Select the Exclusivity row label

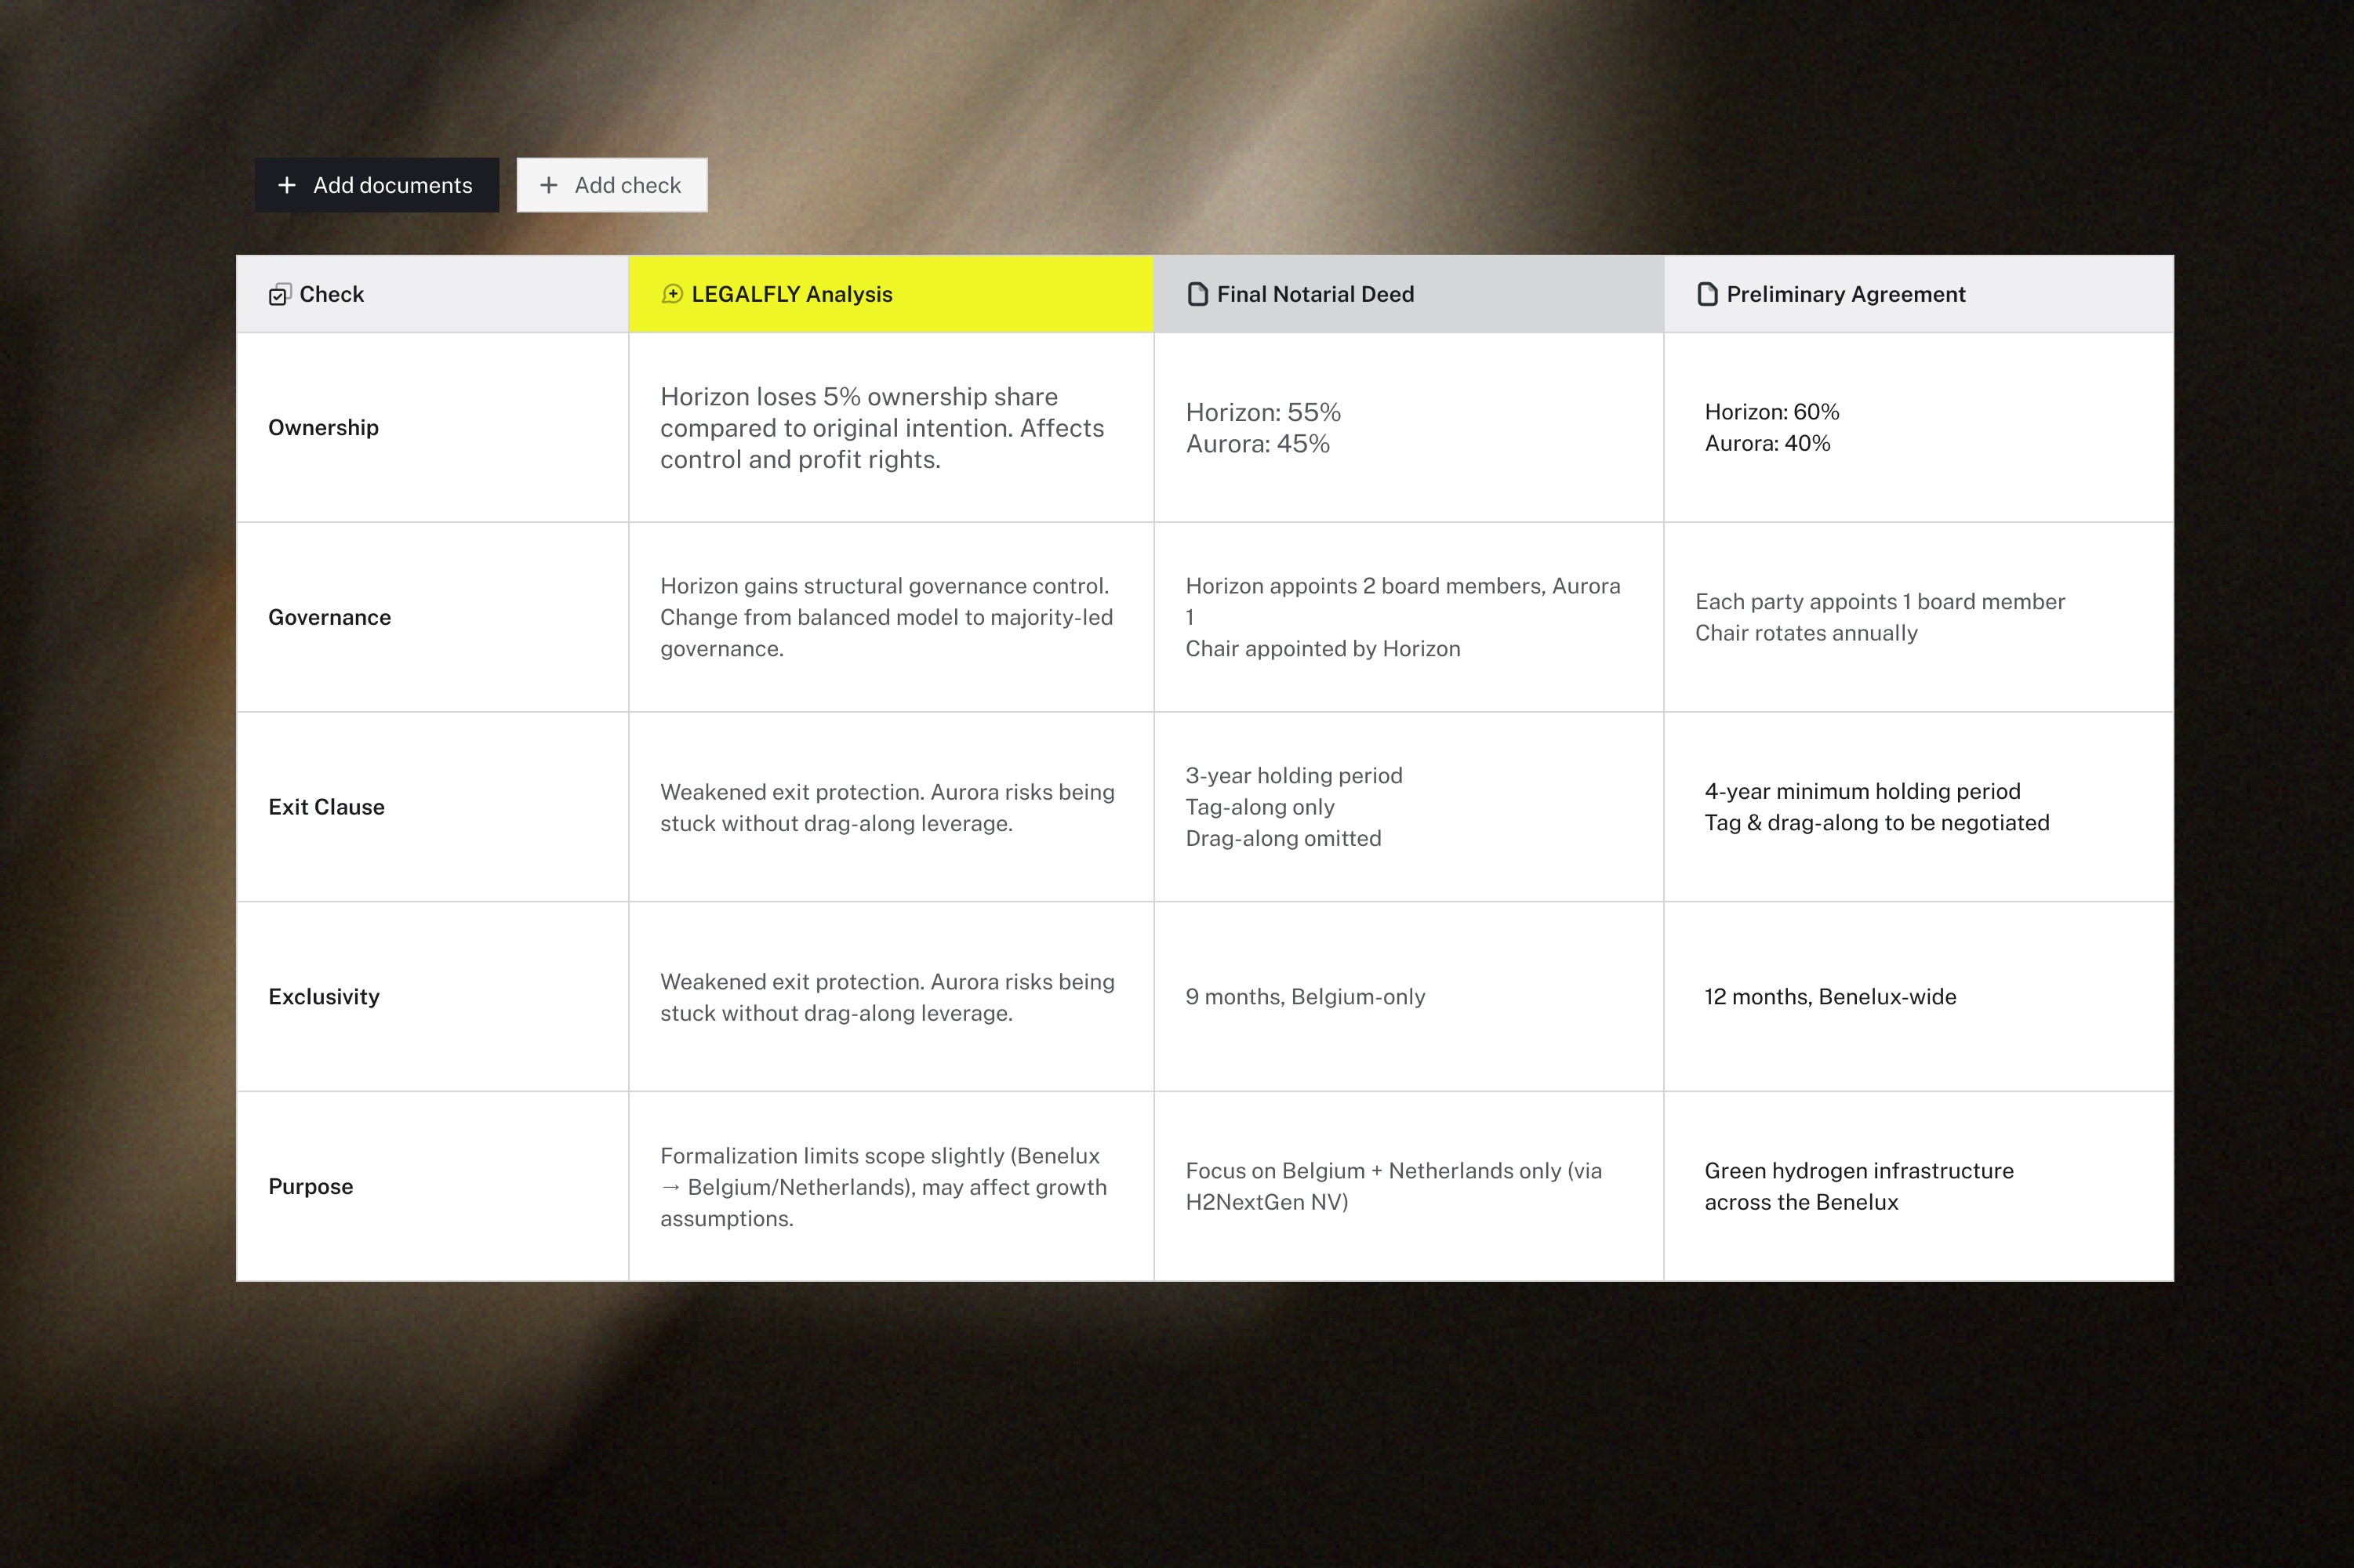pos(324,997)
